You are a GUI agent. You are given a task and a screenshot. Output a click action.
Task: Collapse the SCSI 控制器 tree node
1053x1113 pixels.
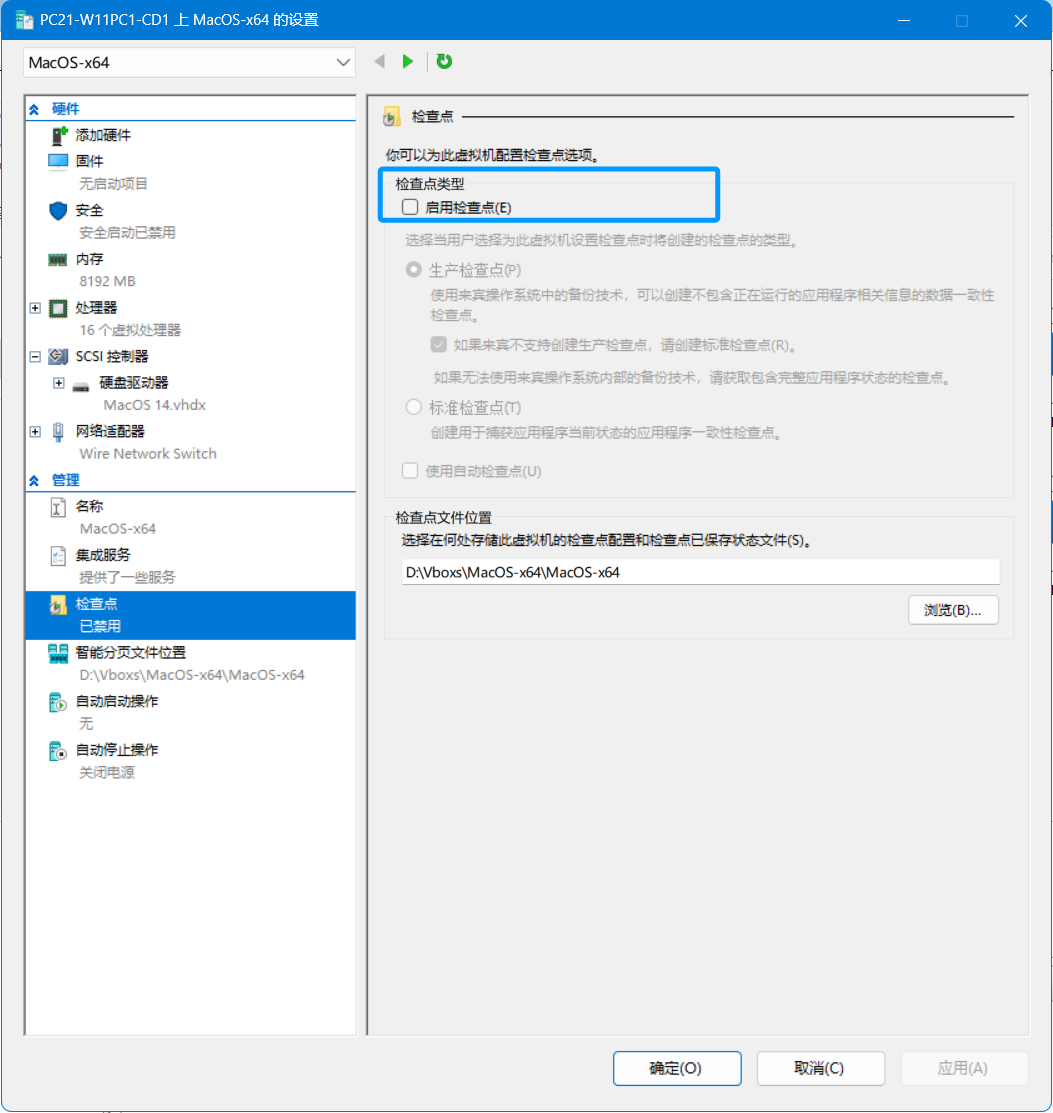(x=35, y=356)
